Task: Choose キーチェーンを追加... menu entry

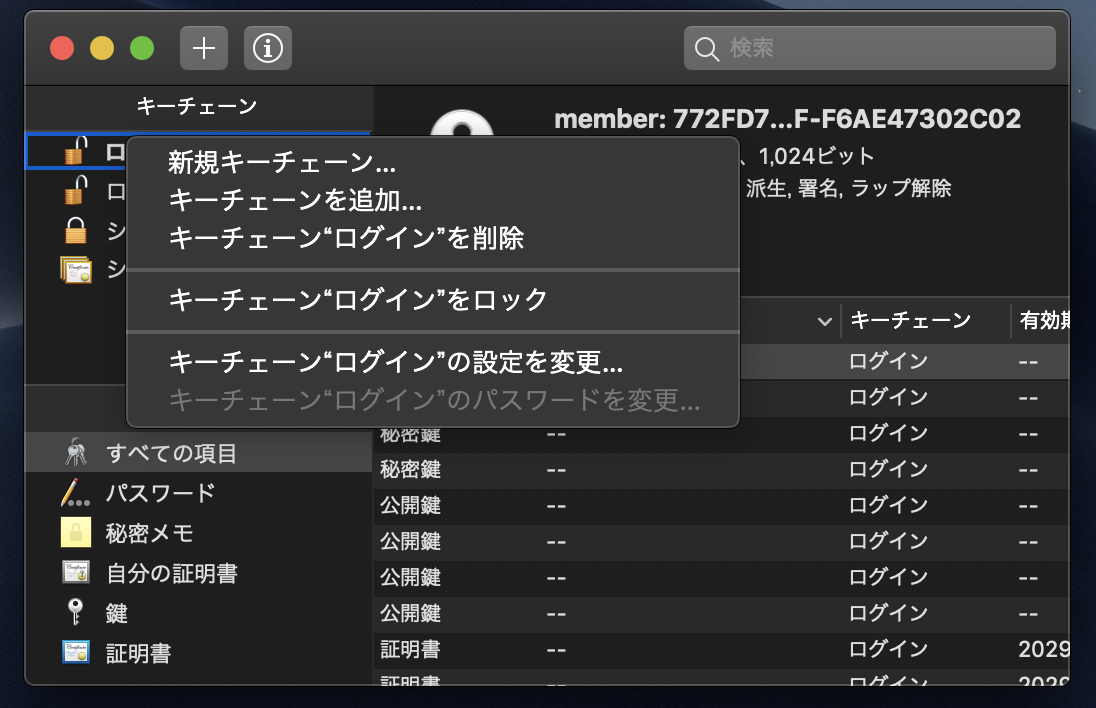Action: click(433, 201)
